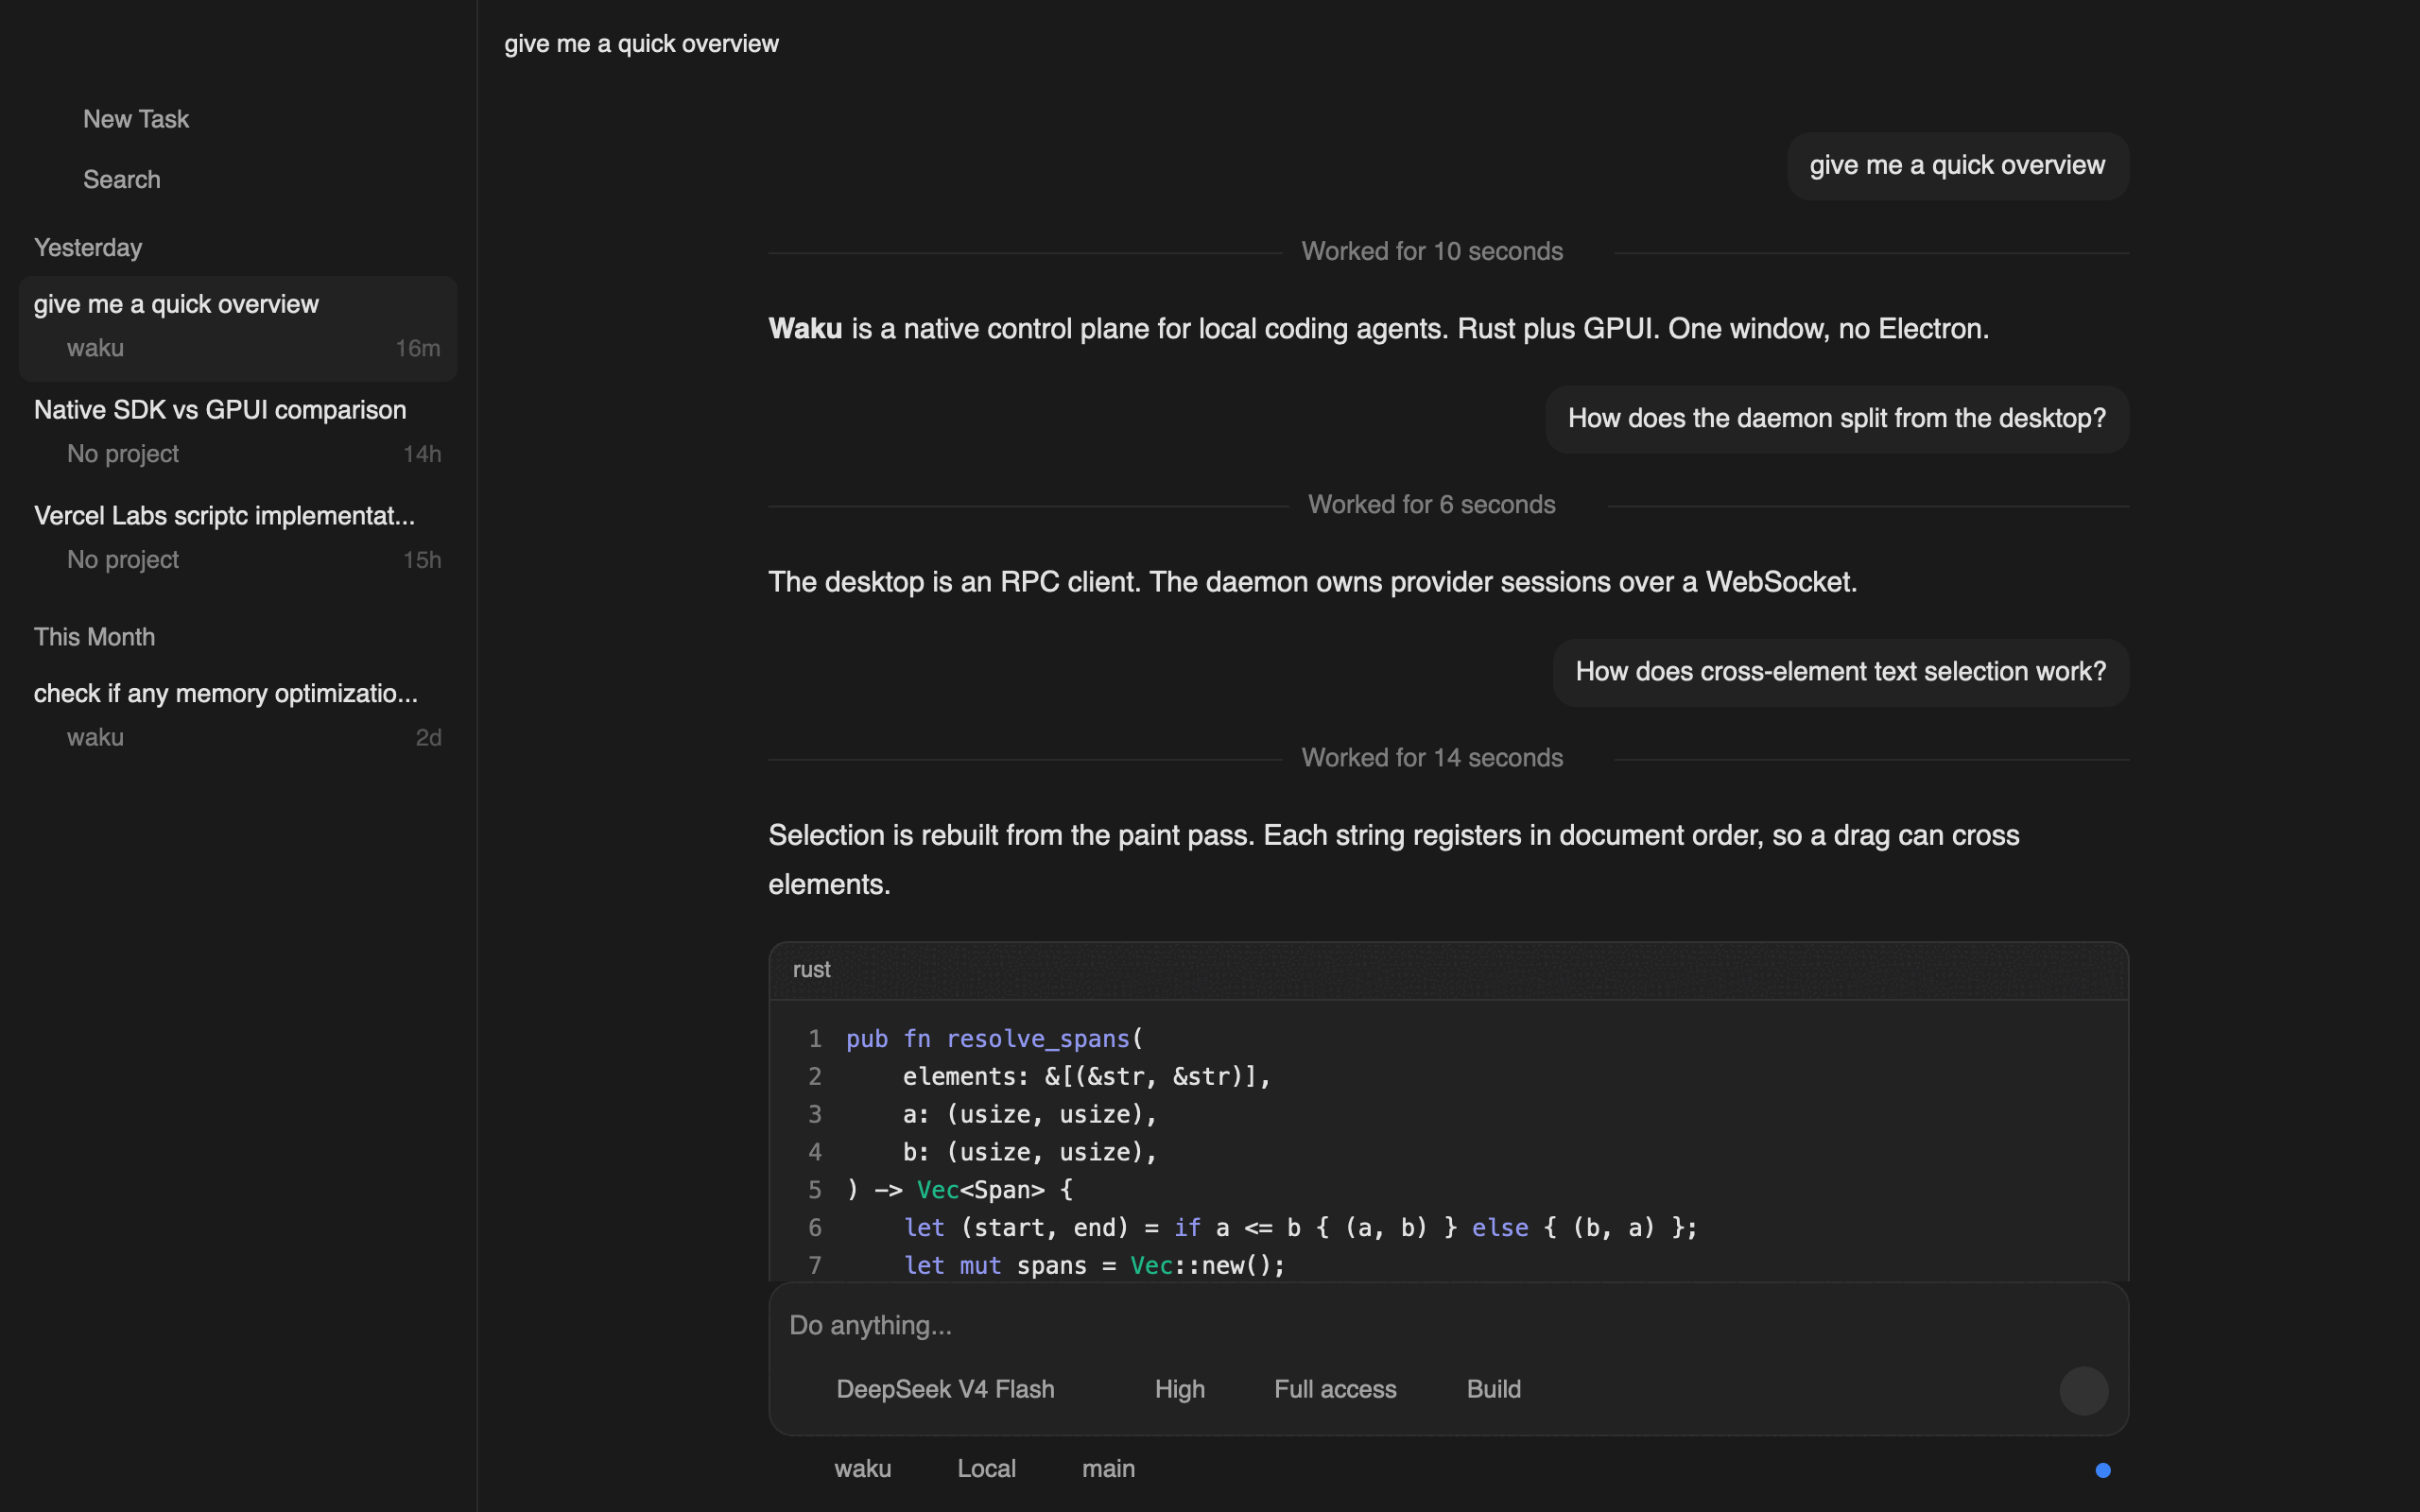Click code line 5 ) -> Vec<Span> {
2420x1512 pixels.
960,1190
